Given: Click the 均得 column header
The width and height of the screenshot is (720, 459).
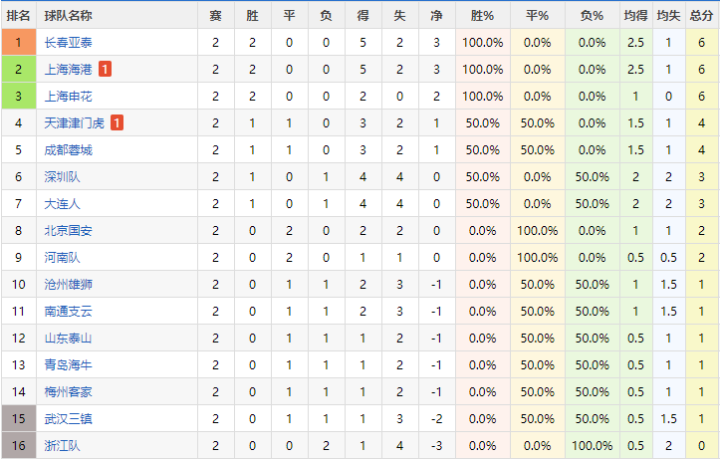Looking at the screenshot, I should 635,16.
